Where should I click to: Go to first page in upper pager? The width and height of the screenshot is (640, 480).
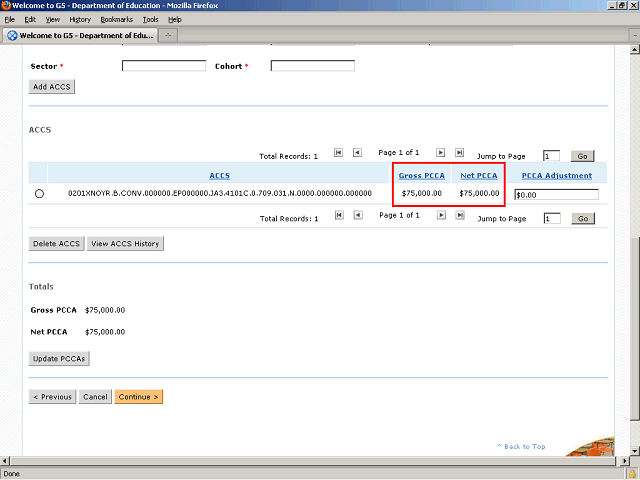click(338, 153)
